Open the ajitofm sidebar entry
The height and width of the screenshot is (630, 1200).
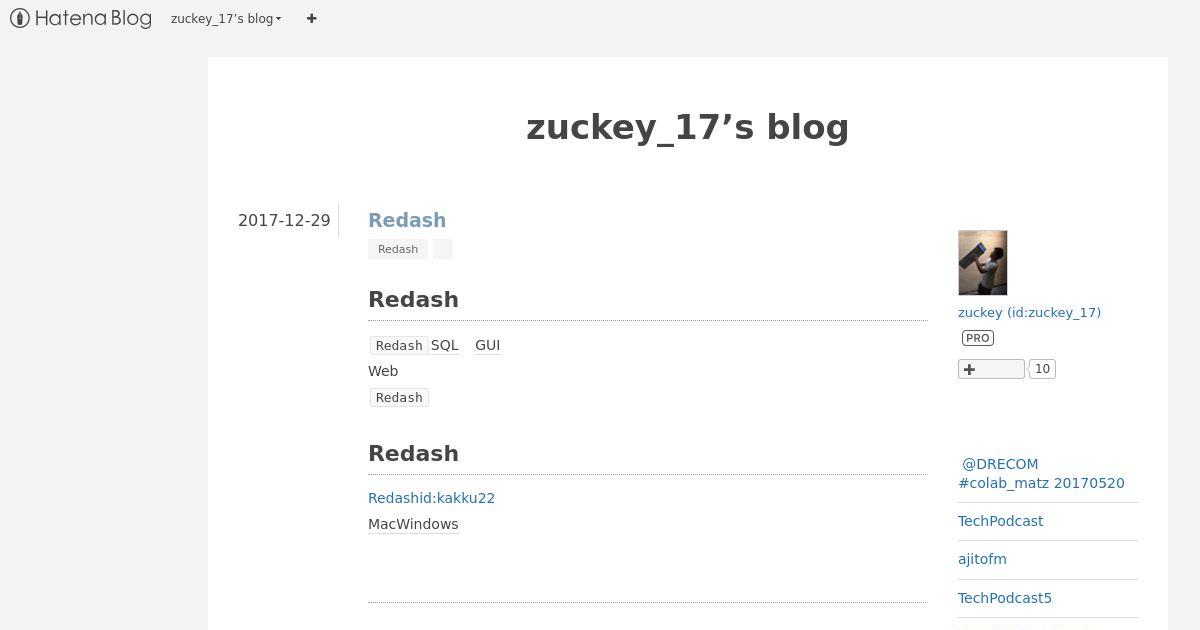point(982,559)
